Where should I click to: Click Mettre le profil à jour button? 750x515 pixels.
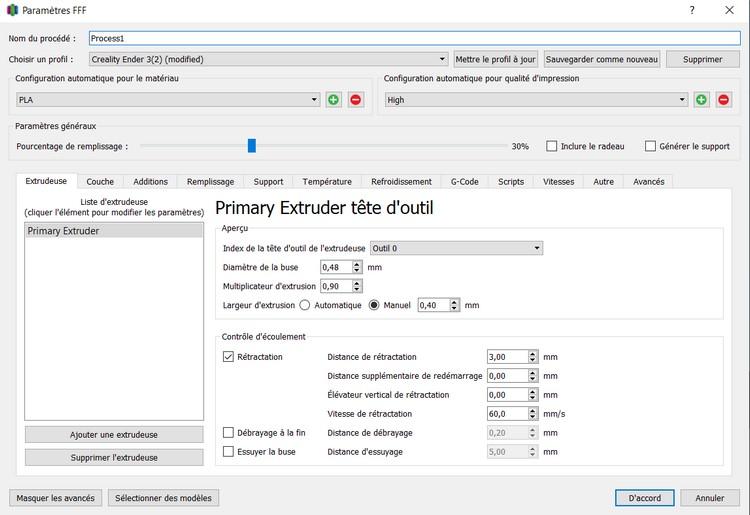tap(496, 59)
